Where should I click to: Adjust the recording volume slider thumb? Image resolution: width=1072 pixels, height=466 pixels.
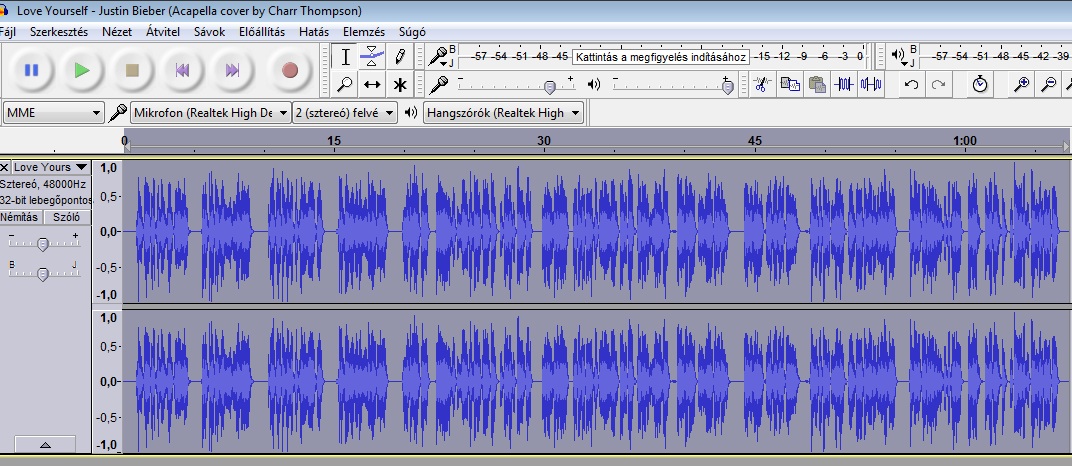[550, 87]
